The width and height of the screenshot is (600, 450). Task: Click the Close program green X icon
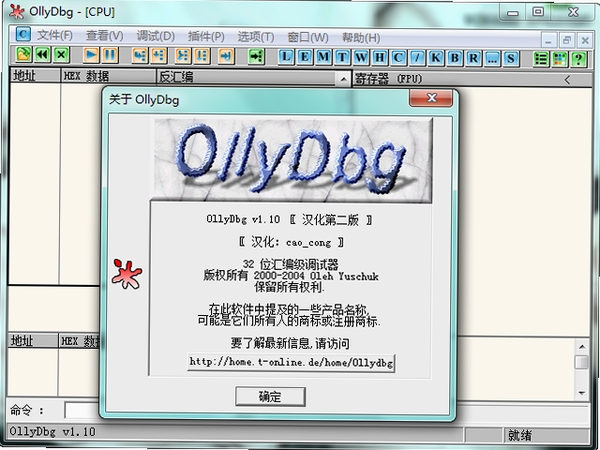tap(61, 55)
